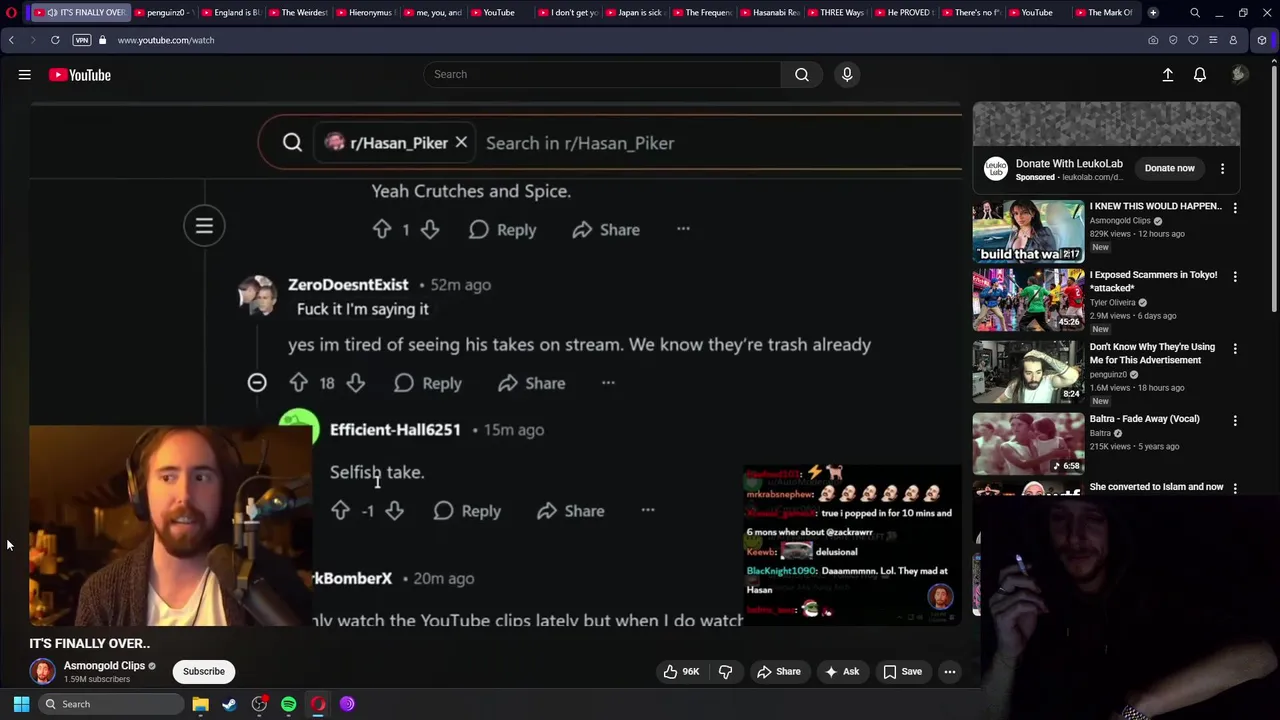Open Baltra - Fade Away (Vocal) title
1280x720 pixels.
pyautogui.click(x=1144, y=419)
